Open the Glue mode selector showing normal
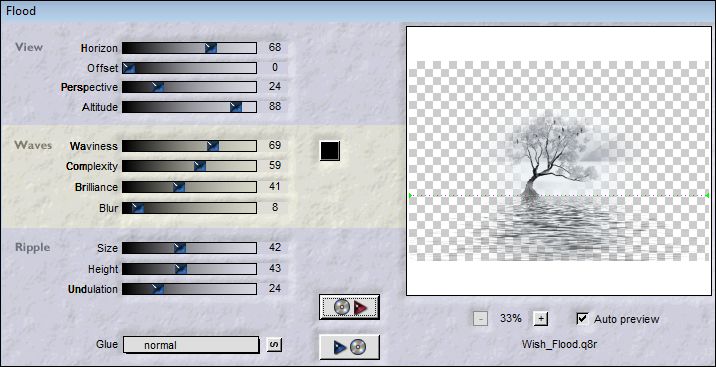 tap(191, 345)
